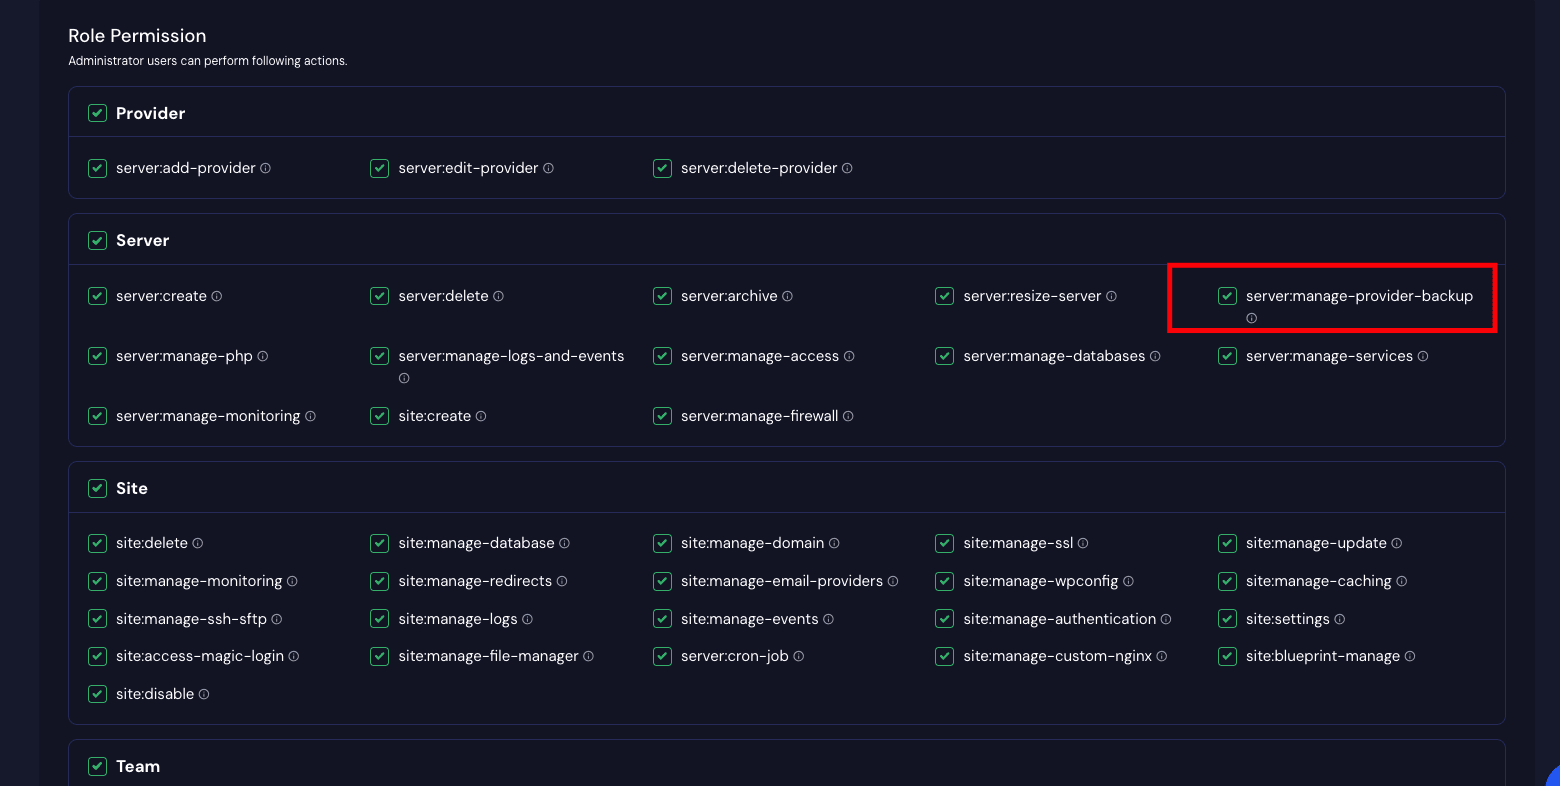Click info icon next to server:resize-server

pyautogui.click(x=1111, y=296)
